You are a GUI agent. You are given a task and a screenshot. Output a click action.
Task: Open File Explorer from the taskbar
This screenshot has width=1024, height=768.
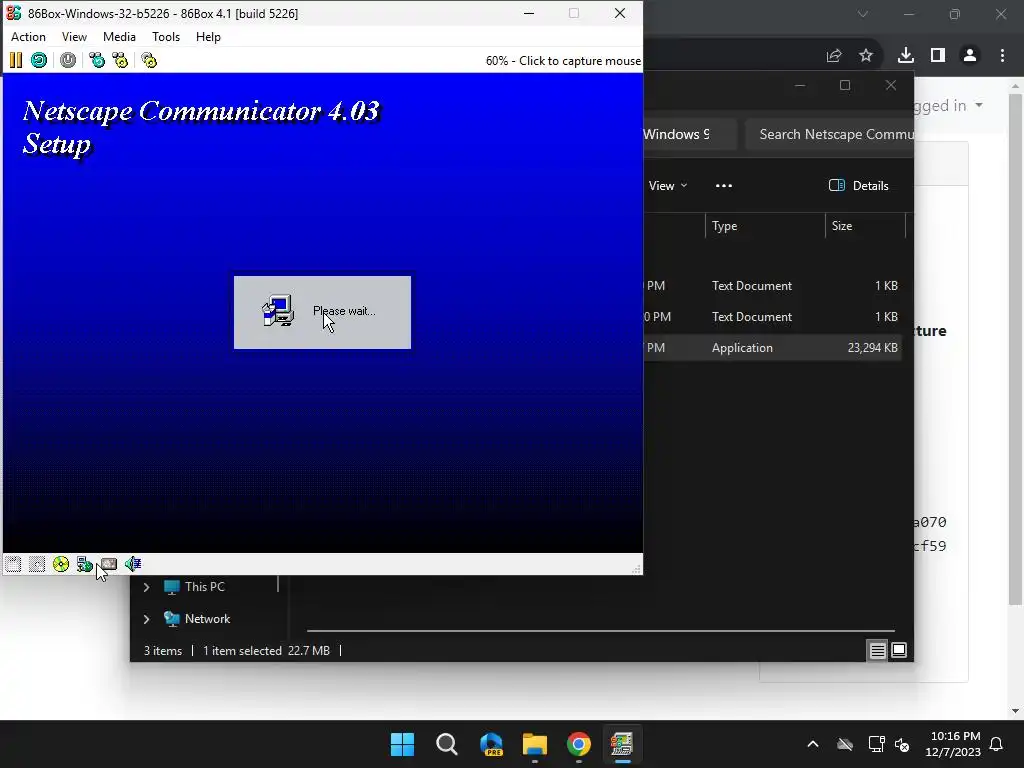point(535,744)
